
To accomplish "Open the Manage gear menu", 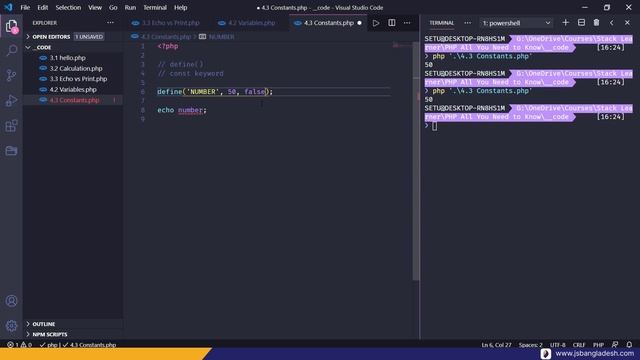I will pyautogui.click(x=11, y=325).
